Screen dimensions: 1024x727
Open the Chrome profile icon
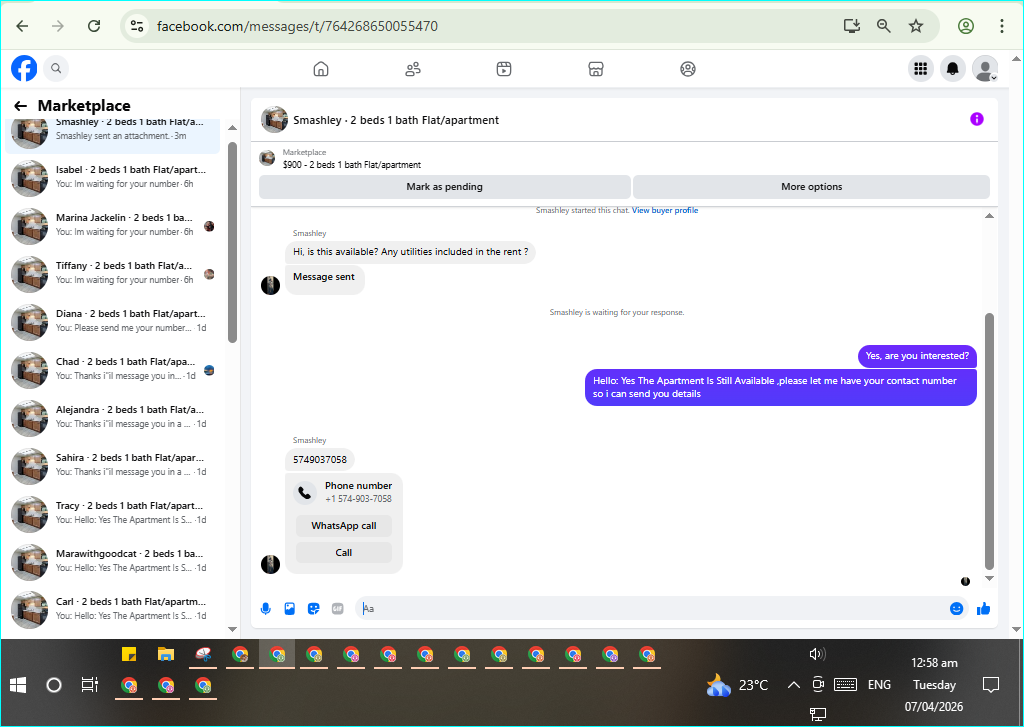tap(966, 26)
